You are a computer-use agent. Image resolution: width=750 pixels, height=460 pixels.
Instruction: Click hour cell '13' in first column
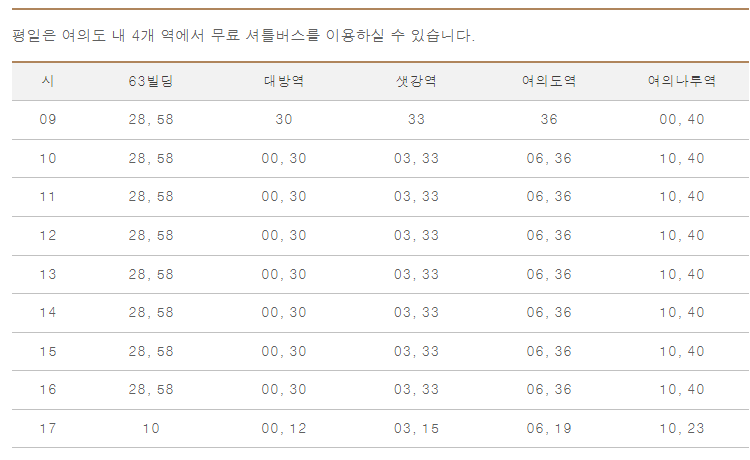click(x=48, y=274)
